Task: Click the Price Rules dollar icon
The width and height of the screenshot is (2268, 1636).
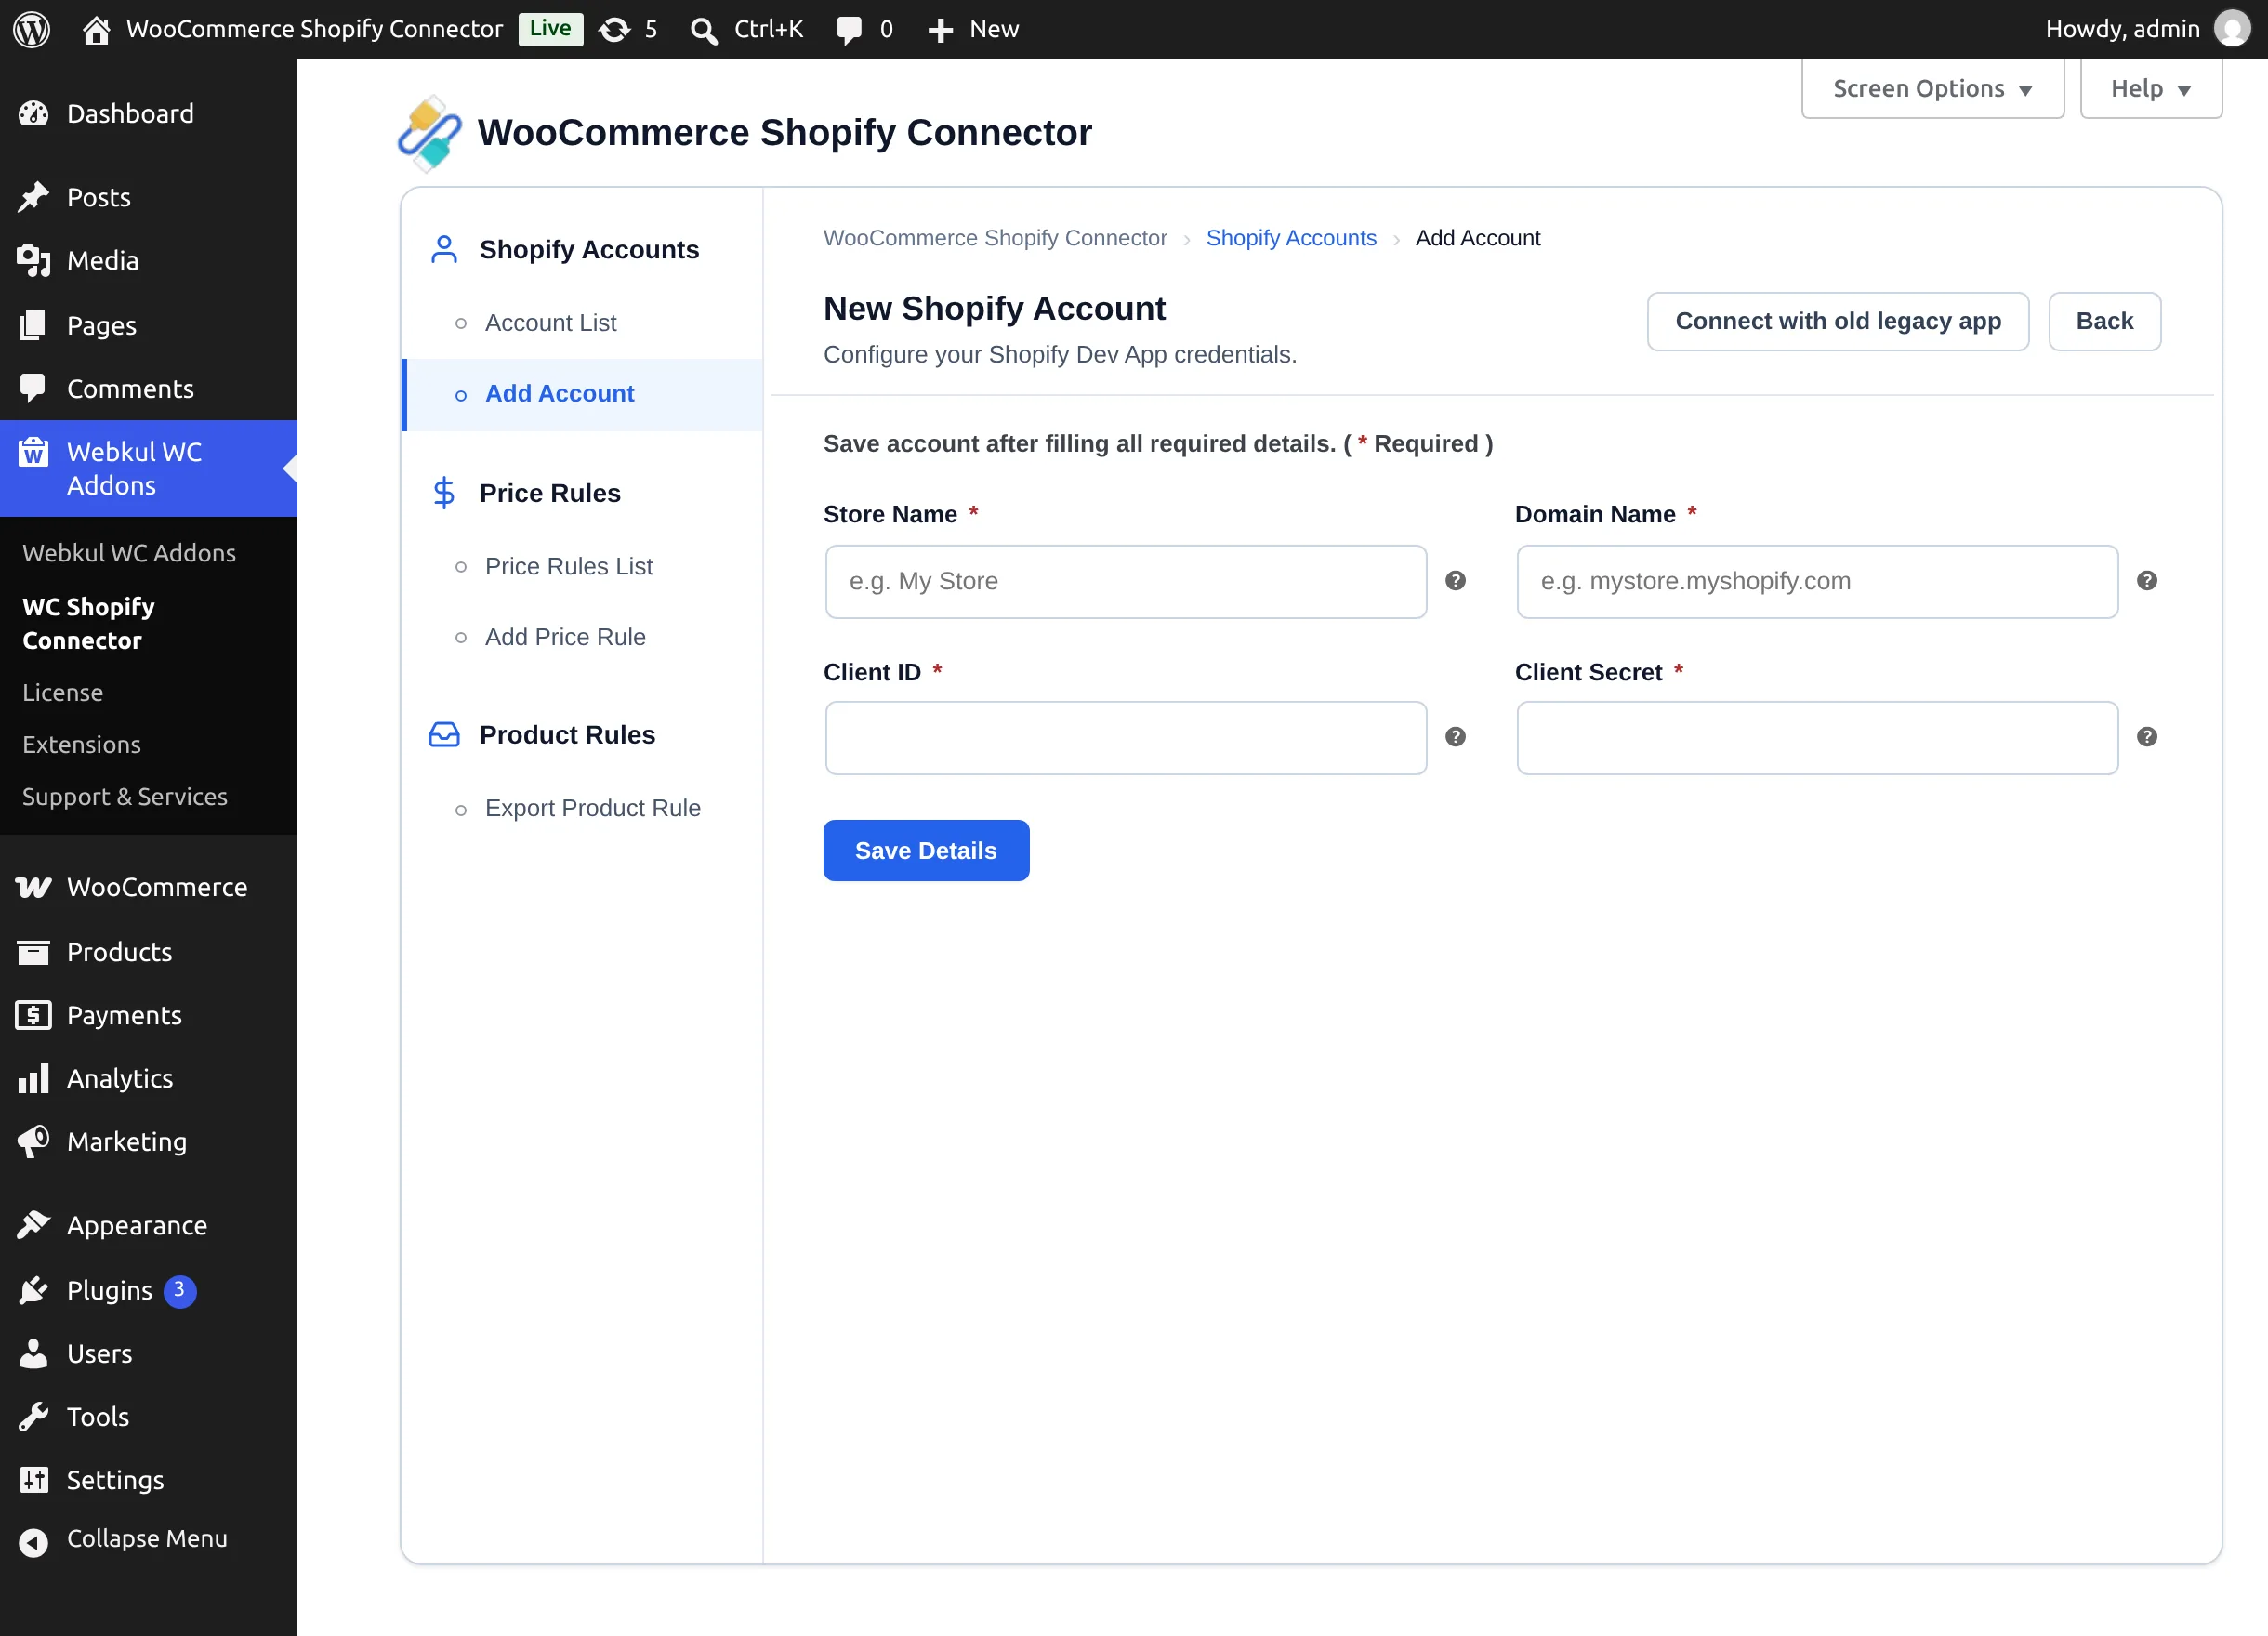Action: [444, 493]
